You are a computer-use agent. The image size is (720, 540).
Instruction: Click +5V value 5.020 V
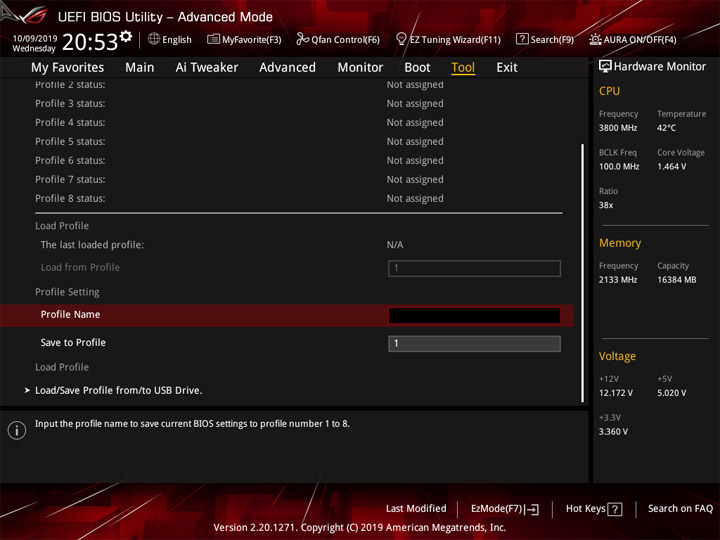pyautogui.click(x=671, y=393)
